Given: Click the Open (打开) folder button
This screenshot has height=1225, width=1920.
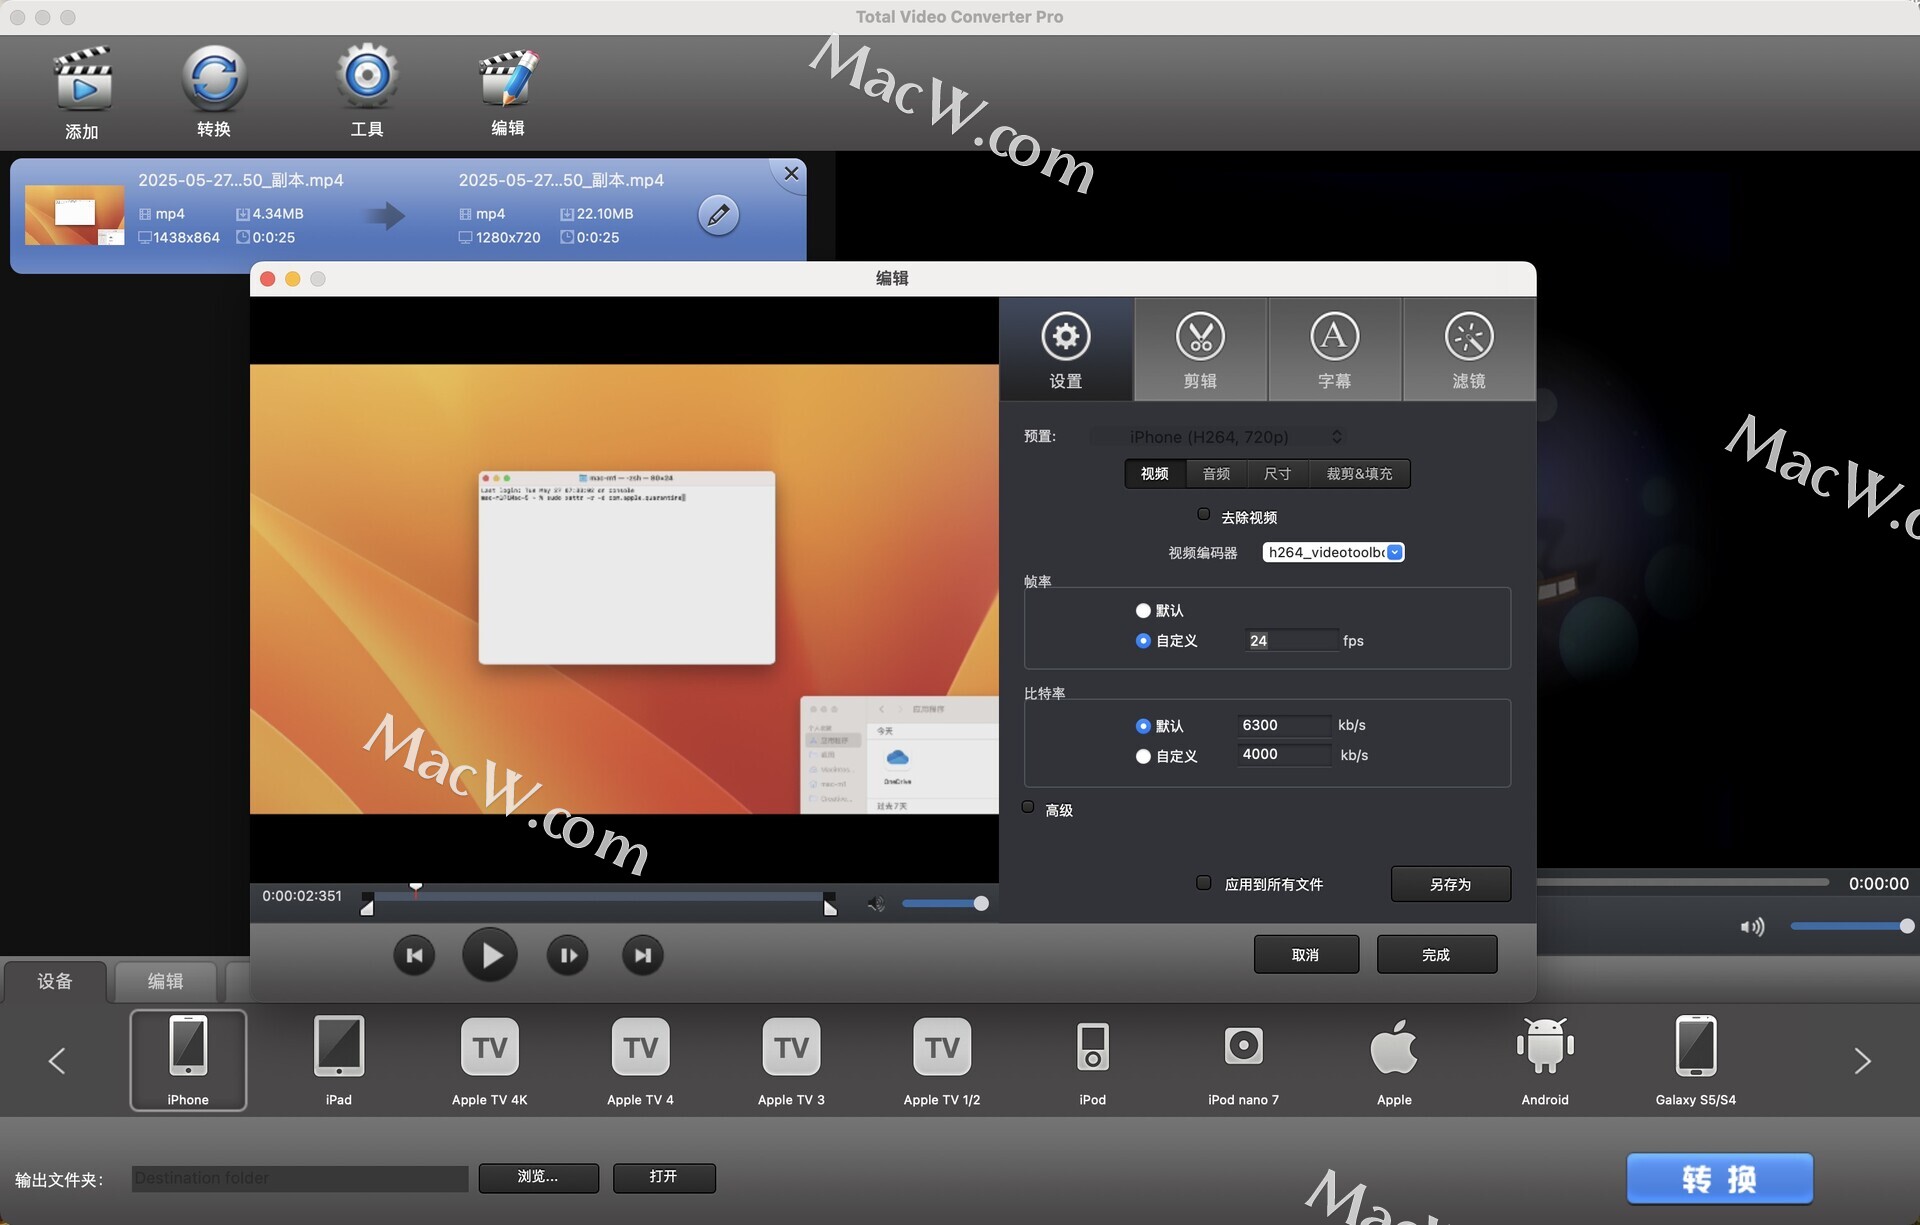Looking at the screenshot, I should (x=664, y=1177).
